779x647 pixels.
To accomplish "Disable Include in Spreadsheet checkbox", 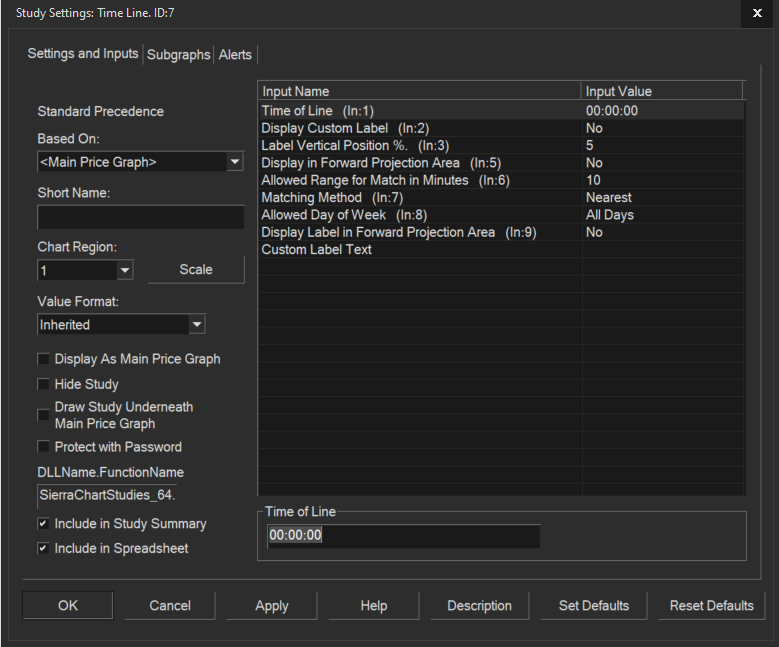I will (x=43, y=548).
